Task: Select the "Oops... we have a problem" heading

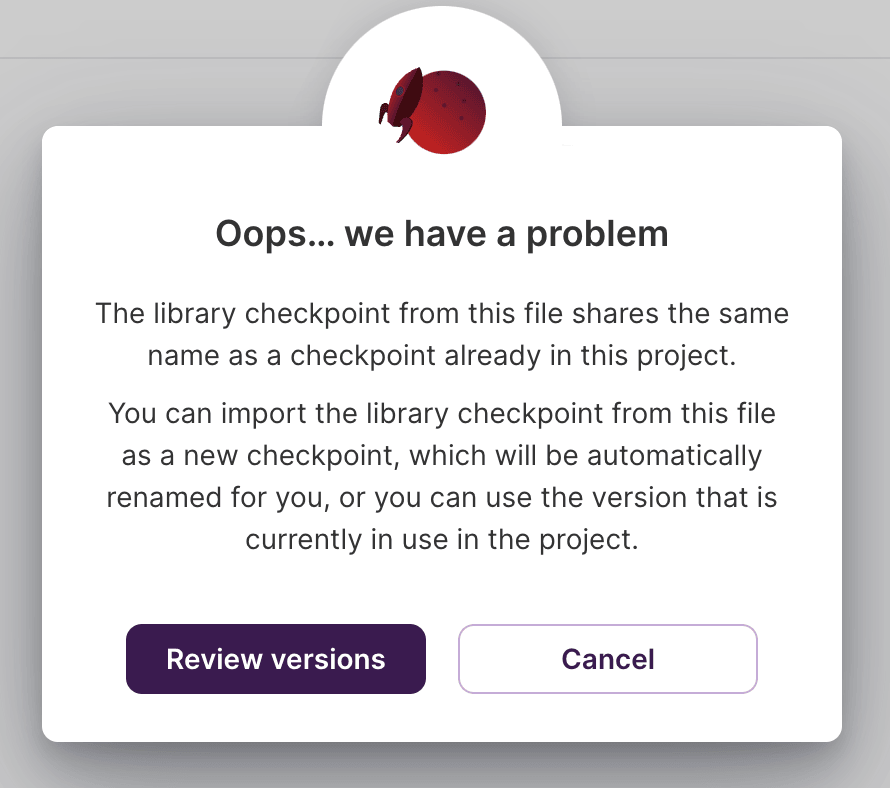Action: (442, 234)
